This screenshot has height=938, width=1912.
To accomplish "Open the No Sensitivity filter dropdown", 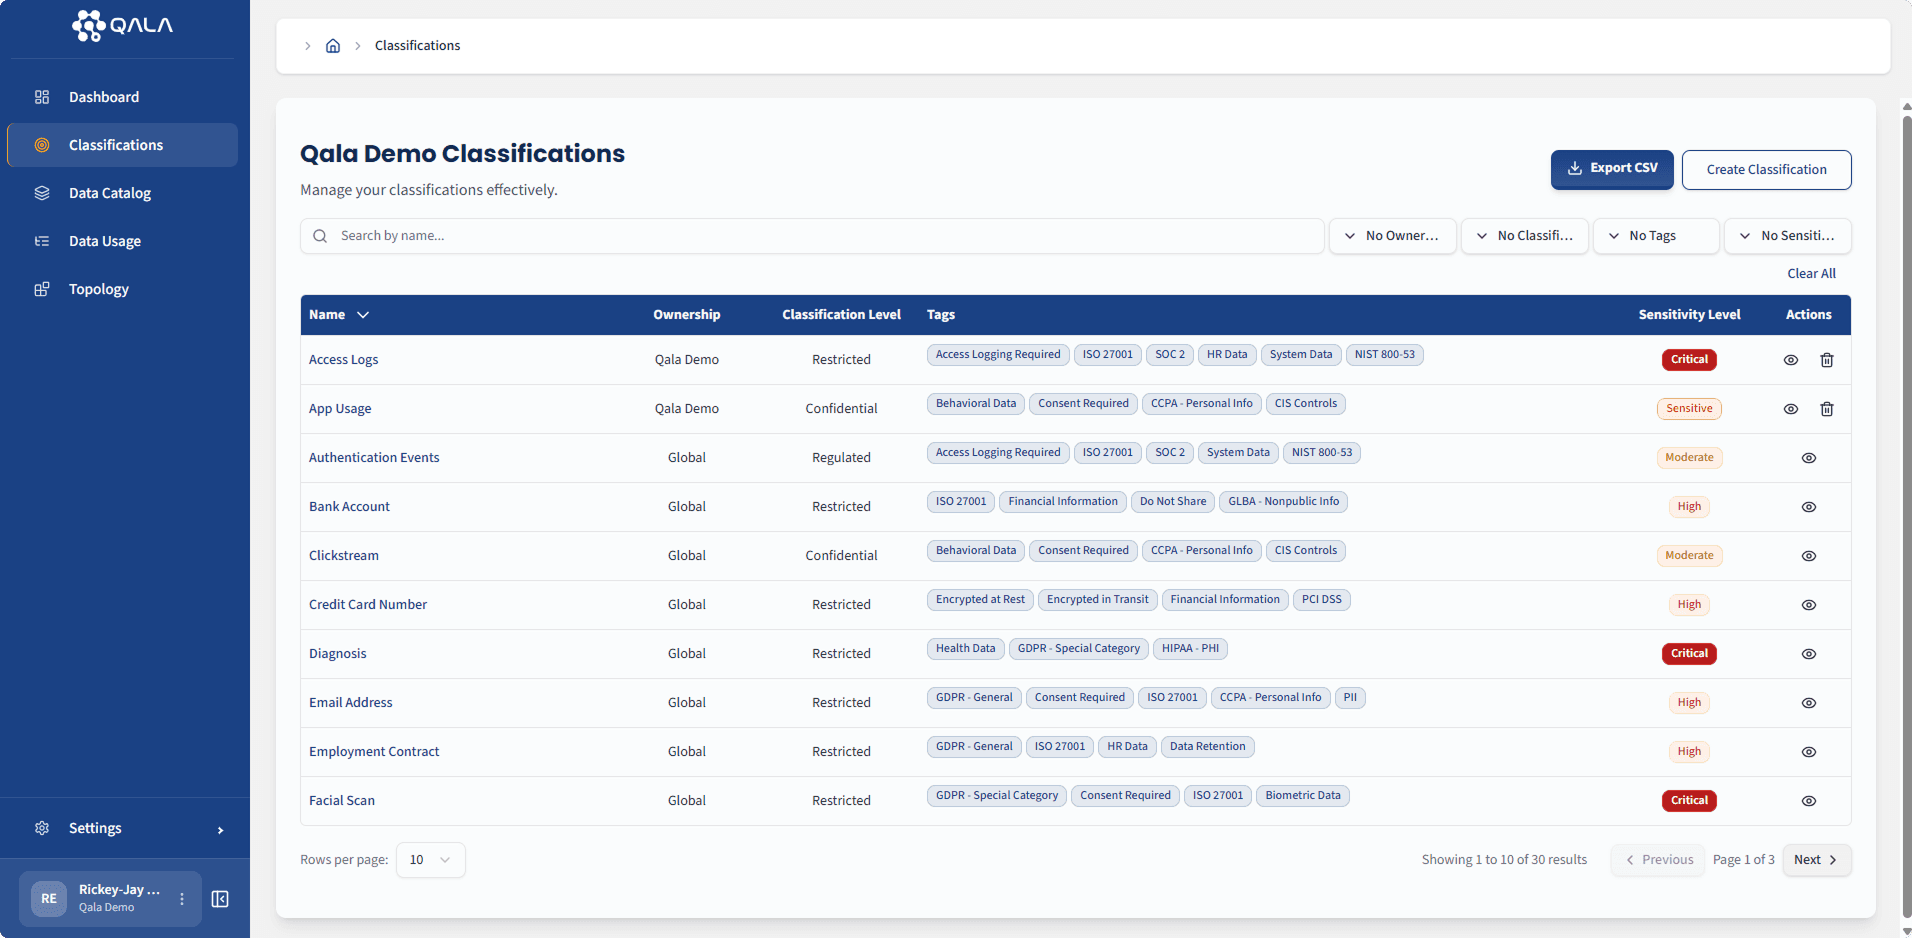I will point(1788,236).
